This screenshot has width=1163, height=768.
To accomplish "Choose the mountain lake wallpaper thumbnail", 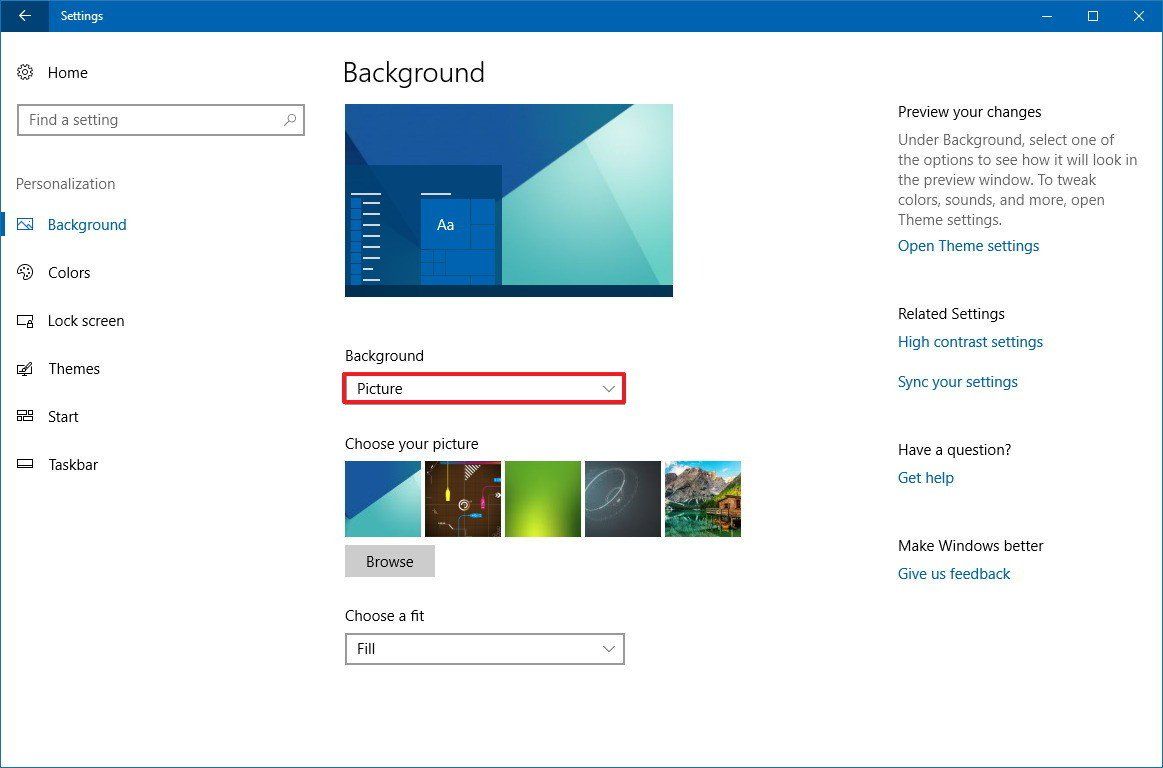I will tap(702, 498).
